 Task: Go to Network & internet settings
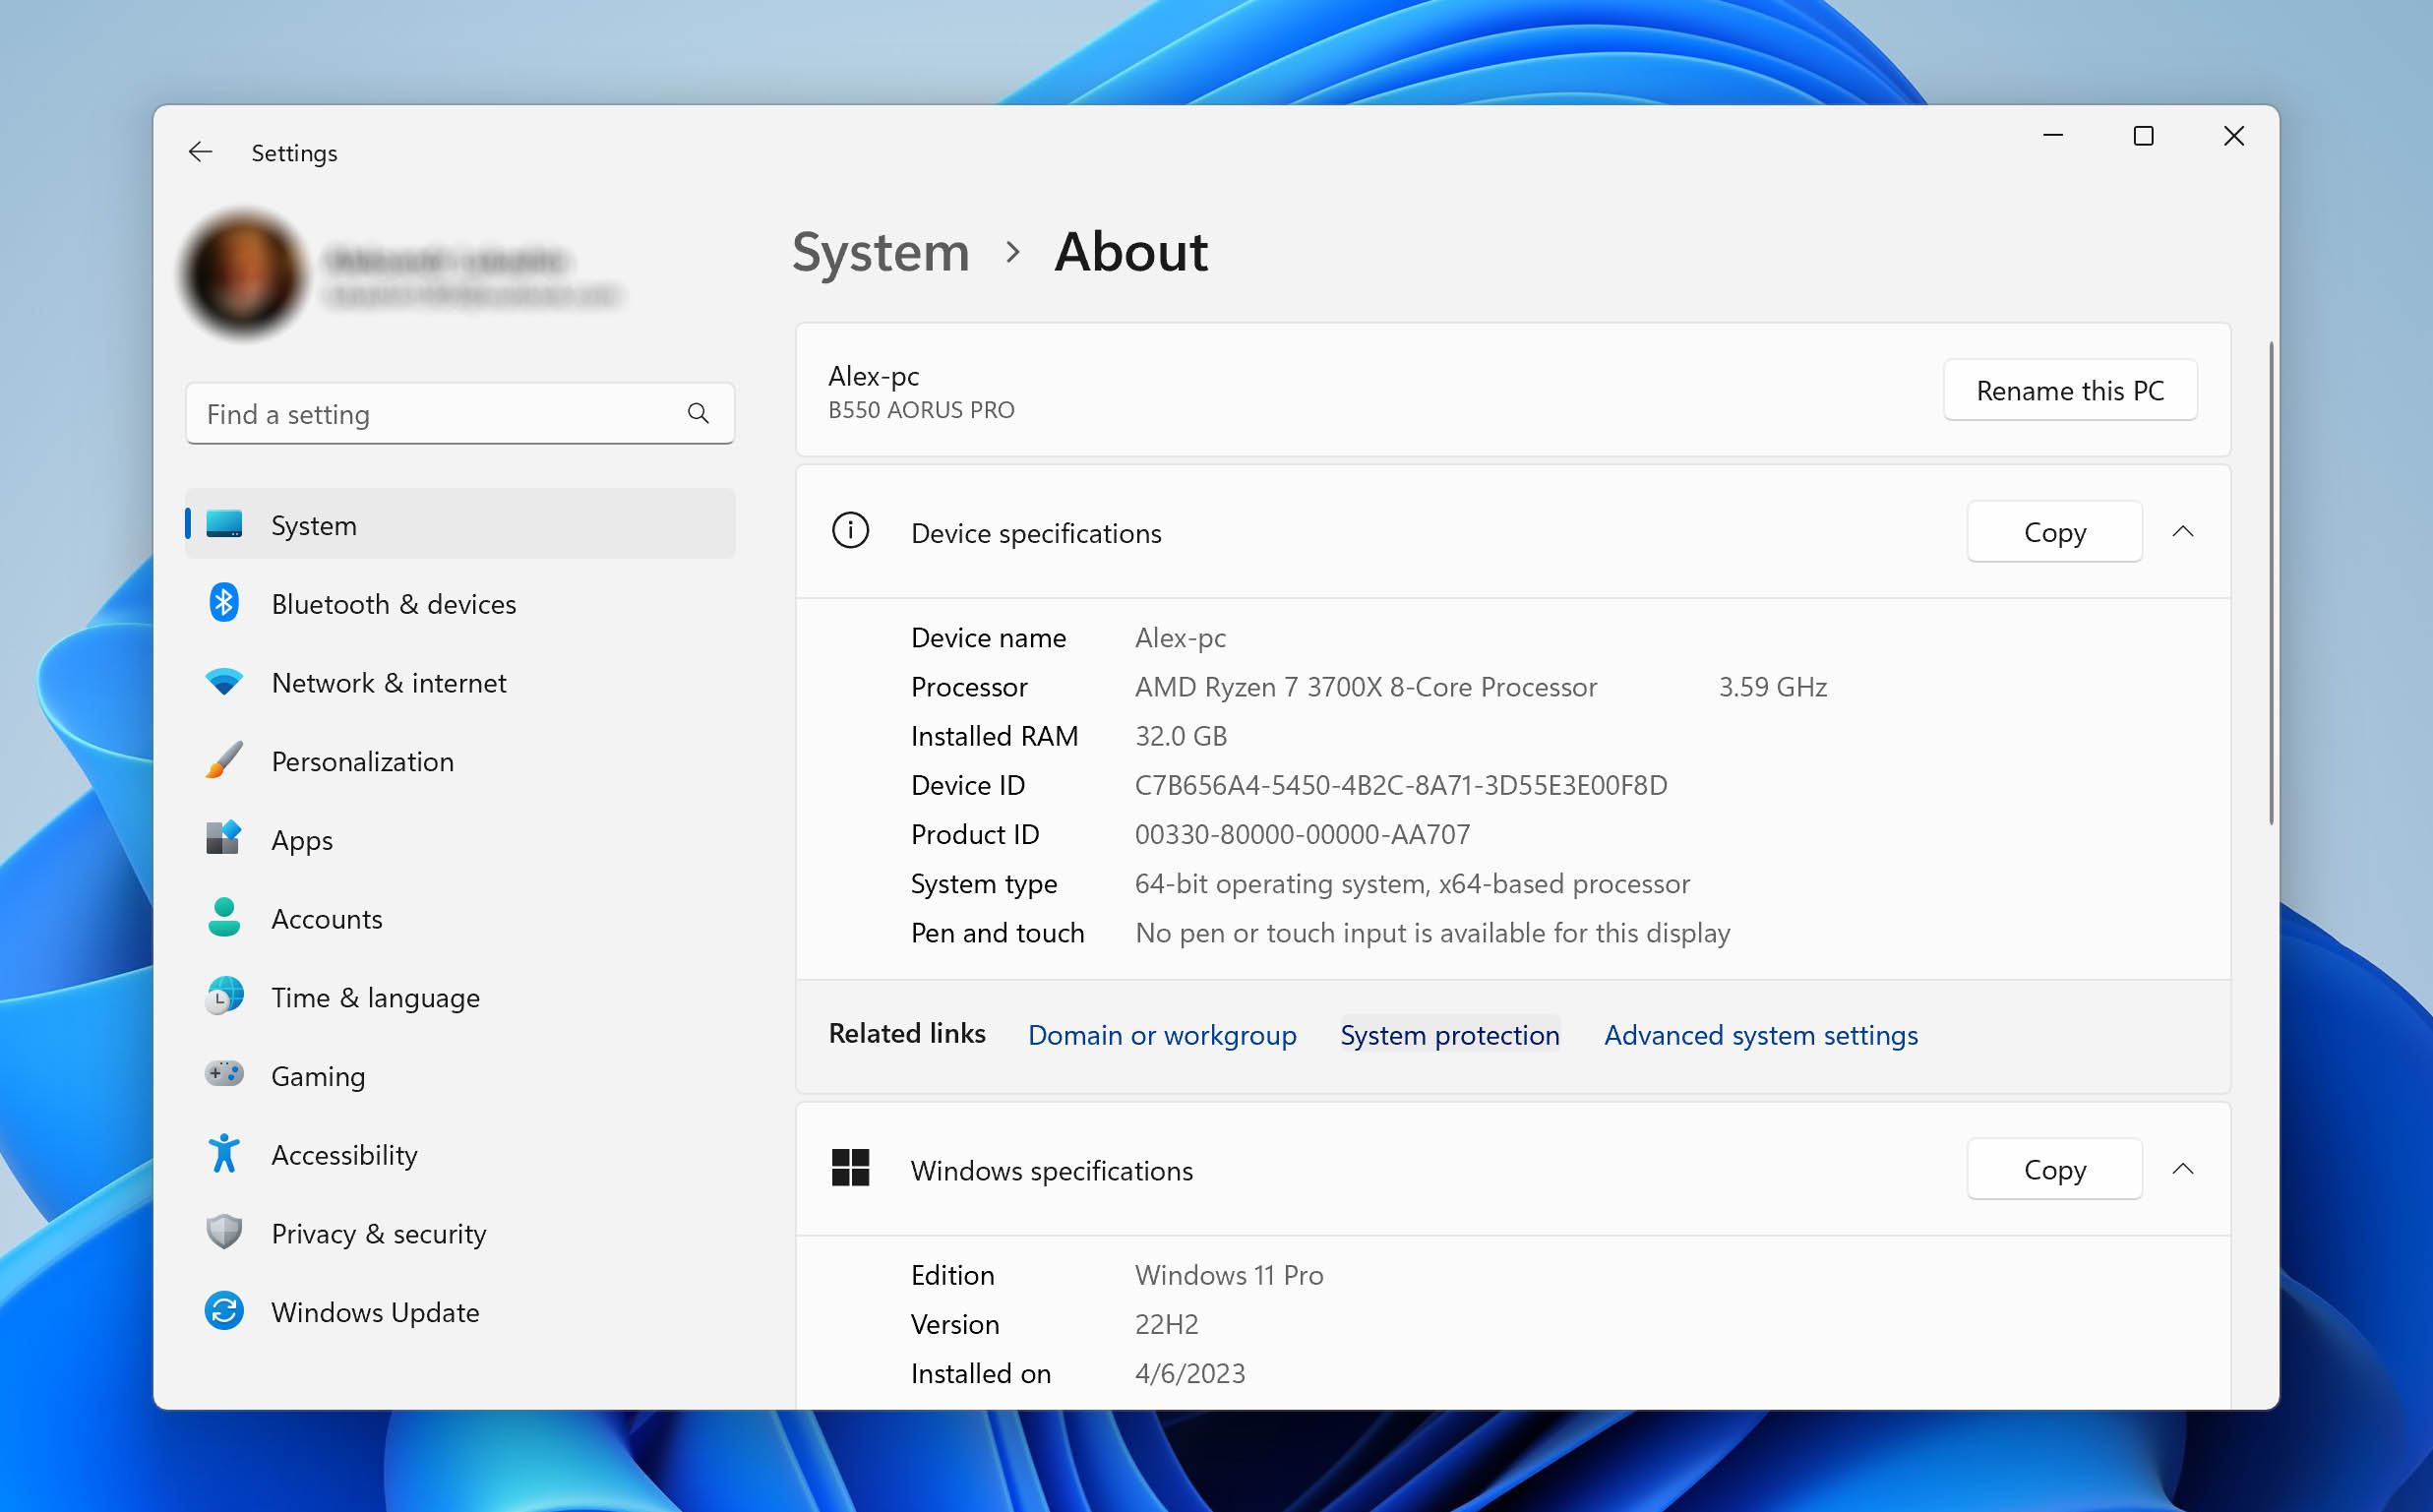pyautogui.click(x=460, y=682)
